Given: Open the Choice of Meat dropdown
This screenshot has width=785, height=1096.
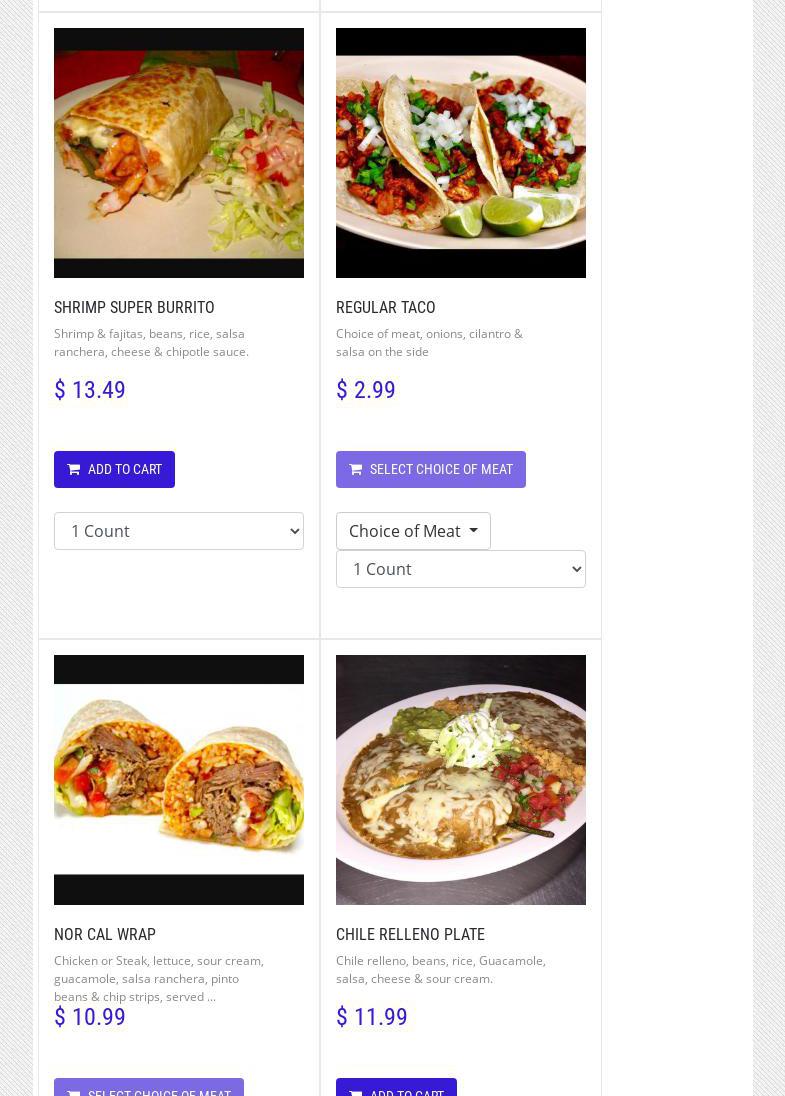Looking at the screenshot, I should [x=413, y=531].
